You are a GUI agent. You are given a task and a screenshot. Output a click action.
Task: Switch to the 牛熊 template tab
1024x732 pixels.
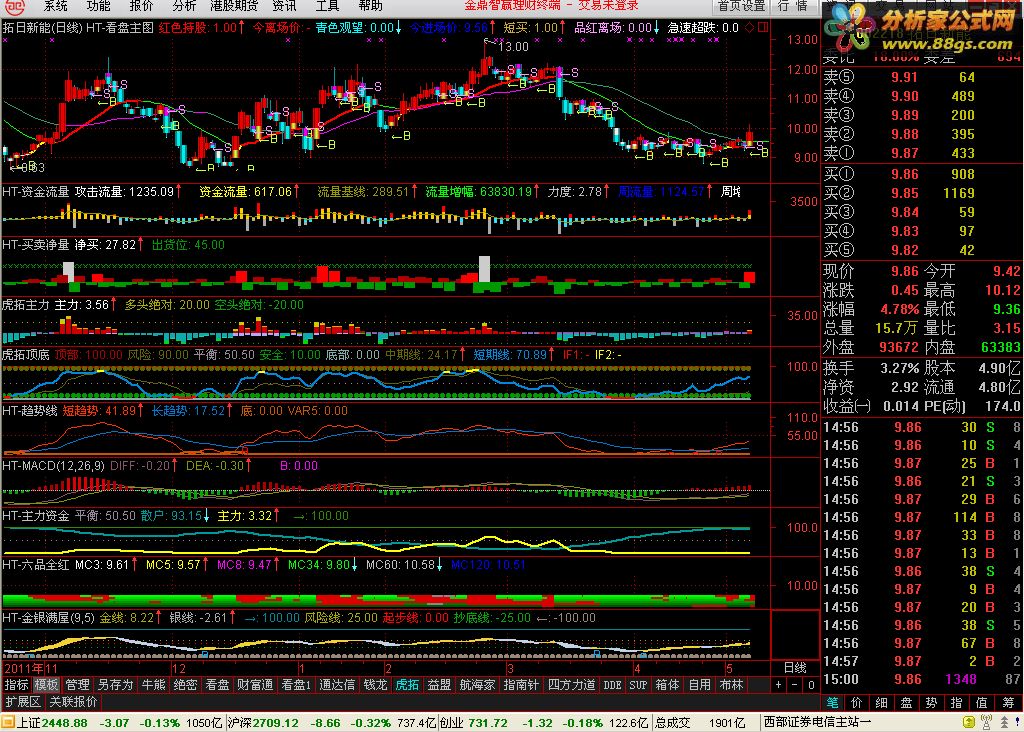pos(153,684)
